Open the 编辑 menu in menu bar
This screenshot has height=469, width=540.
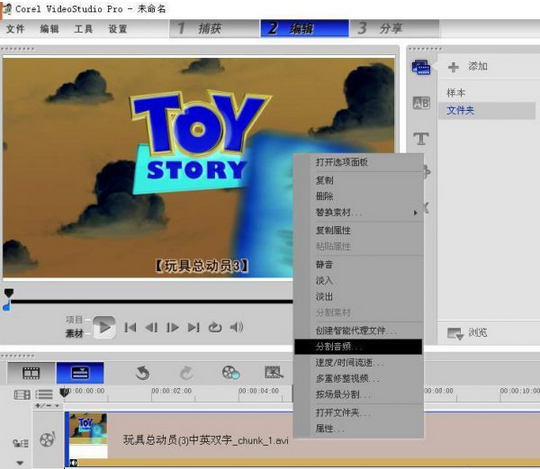49,29
